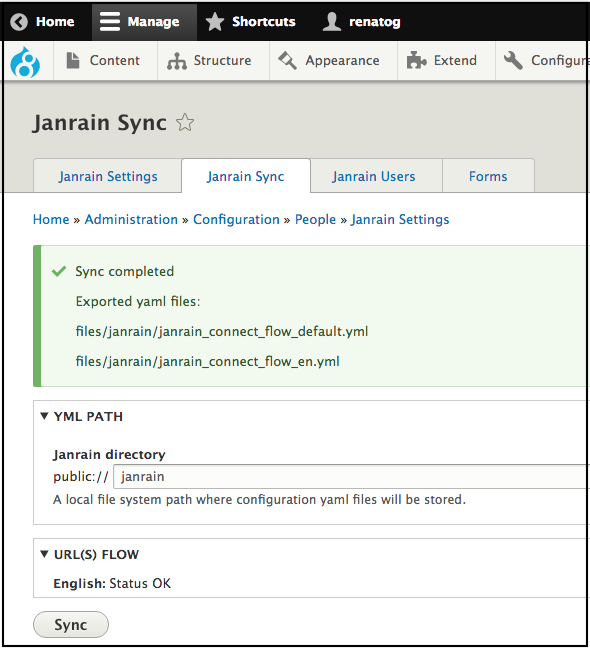Open Content via the page icon

pyautogui.click(x=73, y=61)
